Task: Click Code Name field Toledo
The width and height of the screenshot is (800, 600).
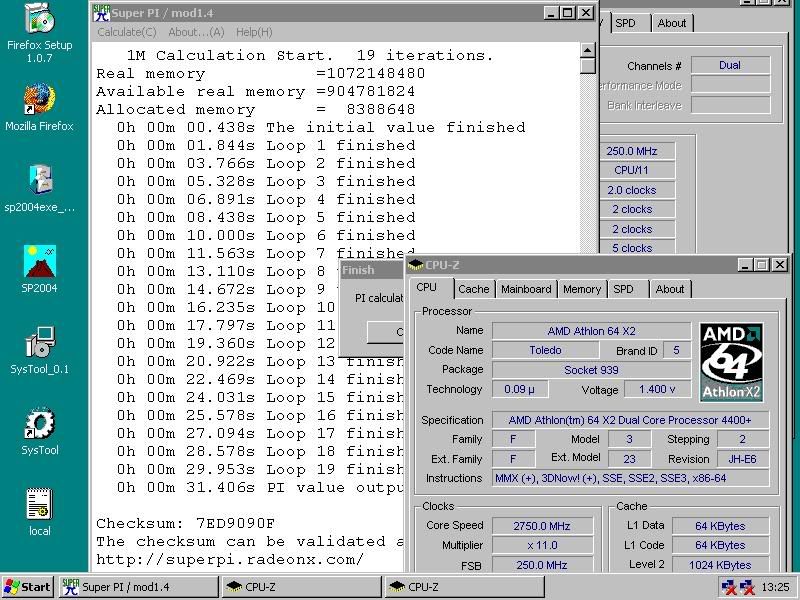Action: click(545, 351)
